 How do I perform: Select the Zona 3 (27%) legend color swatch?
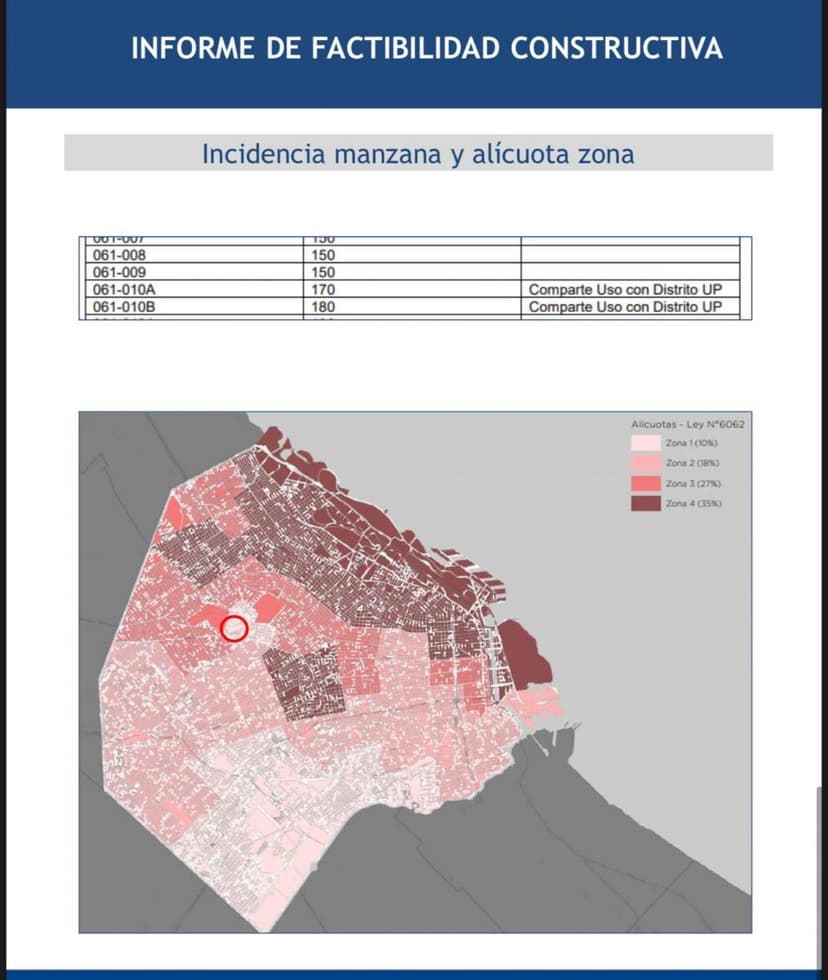[648, 482]
